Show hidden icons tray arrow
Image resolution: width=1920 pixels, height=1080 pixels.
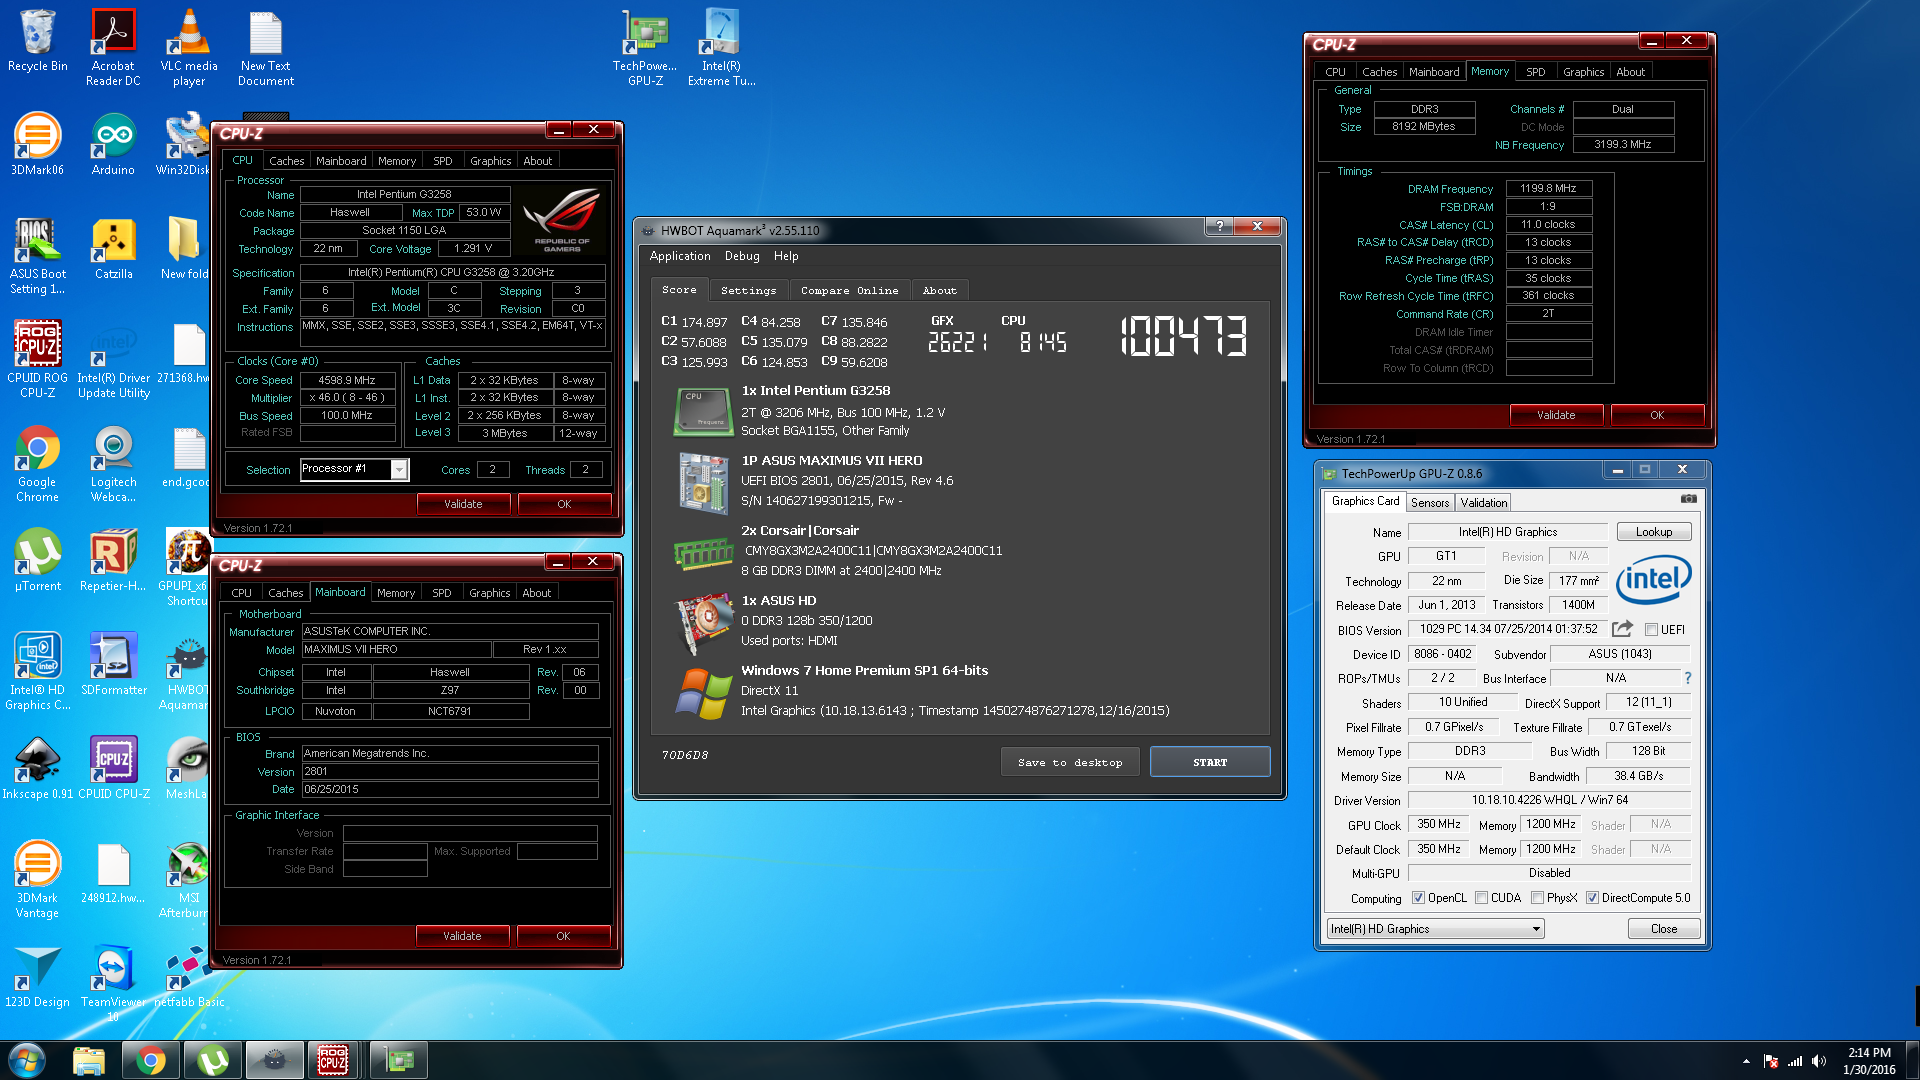coord(1746,1061)
